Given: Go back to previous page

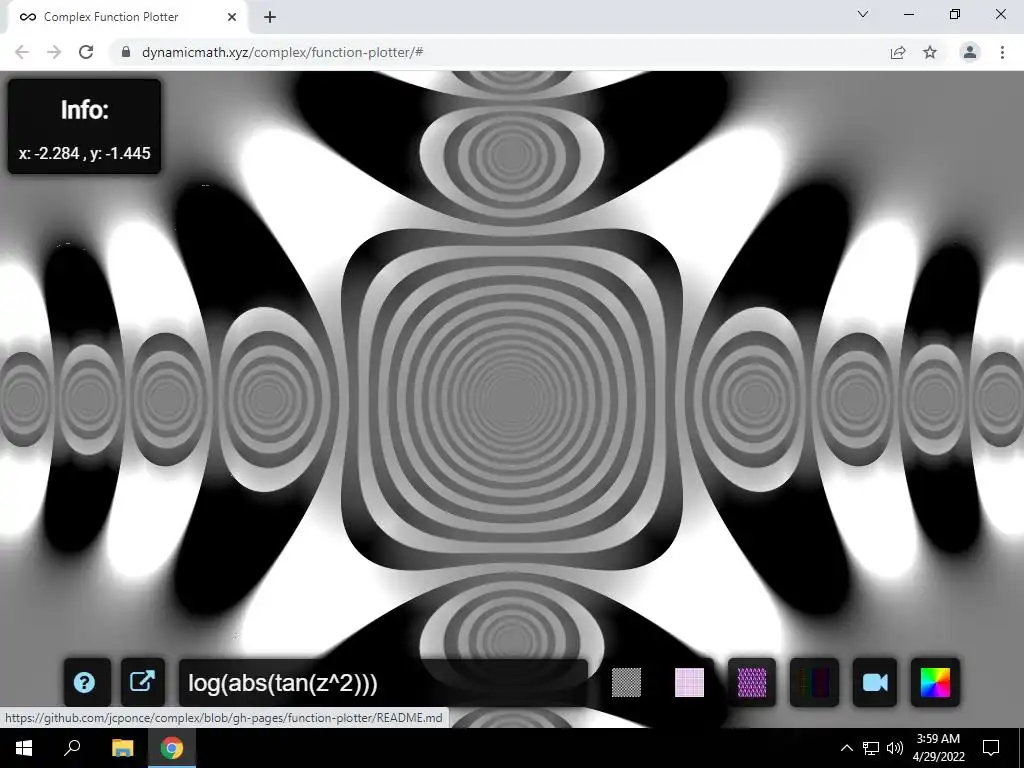Looking at the screenshot, I should point(22,52).
